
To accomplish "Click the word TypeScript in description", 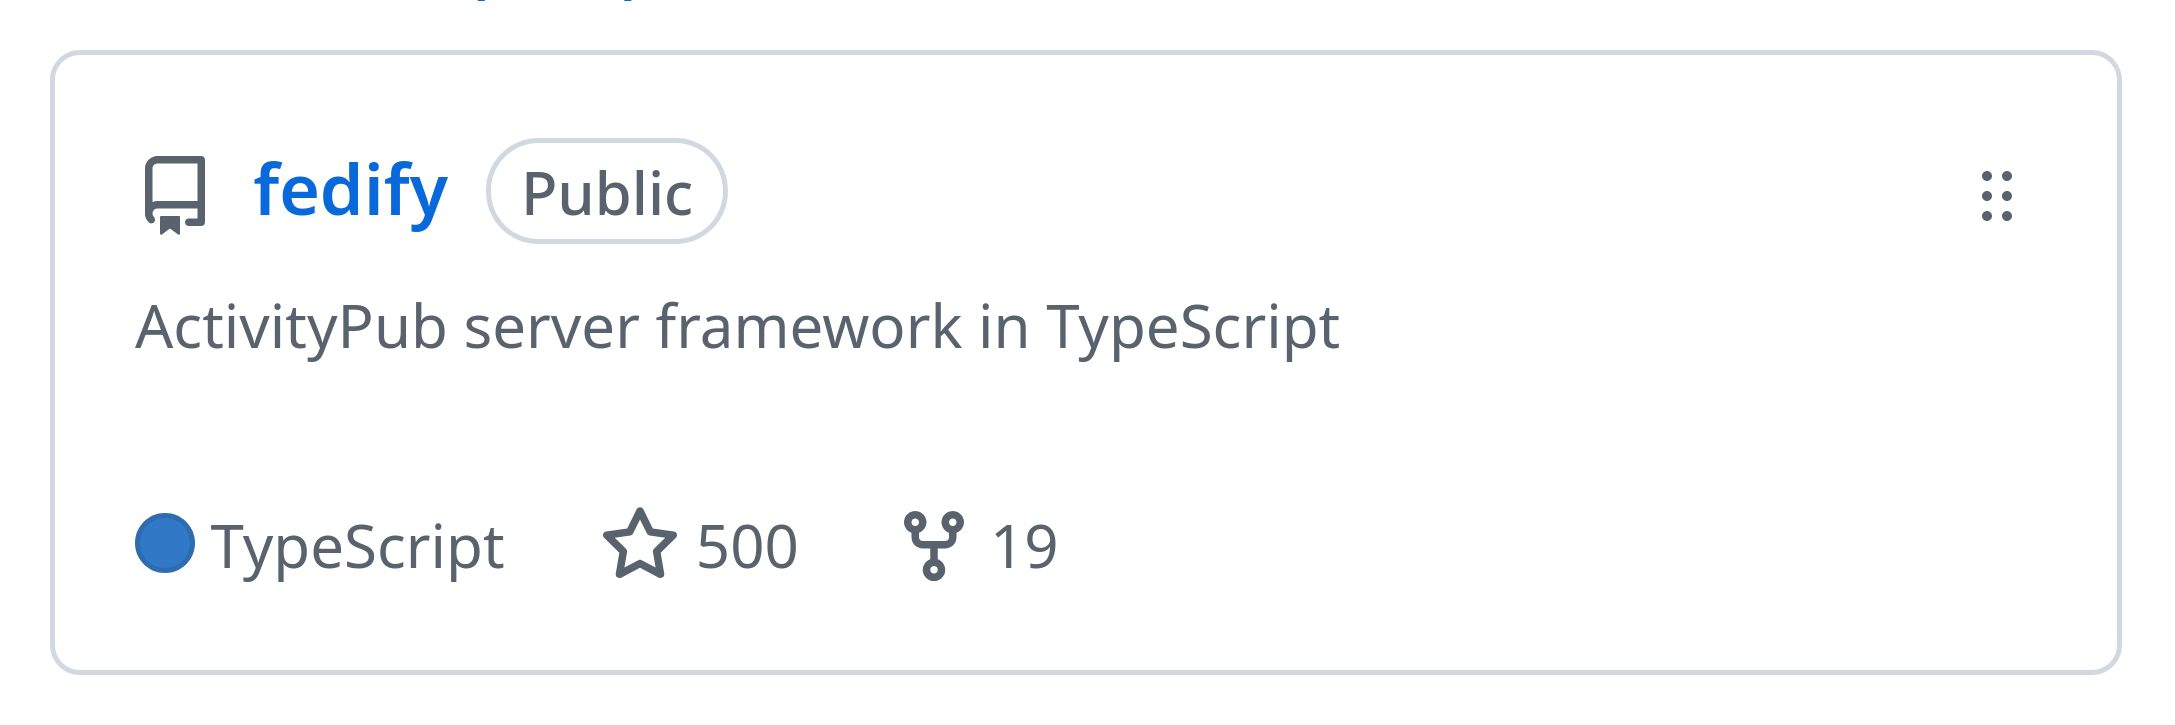I will [1192, 327].
